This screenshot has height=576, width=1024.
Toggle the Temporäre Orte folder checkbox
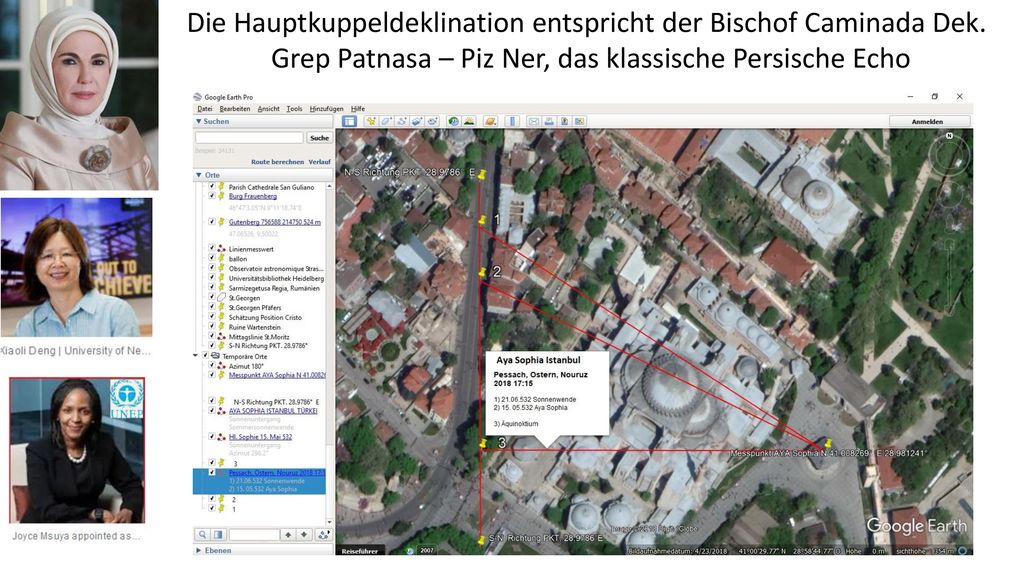click(x=205, y=356)
